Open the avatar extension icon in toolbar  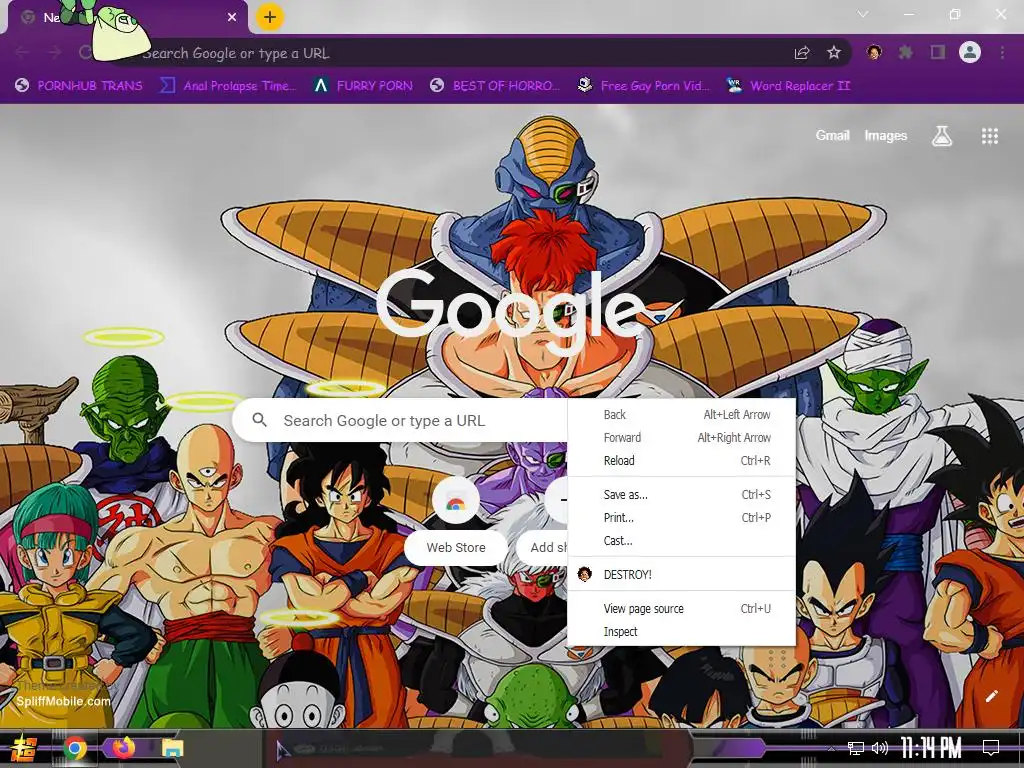click(874, 52)
